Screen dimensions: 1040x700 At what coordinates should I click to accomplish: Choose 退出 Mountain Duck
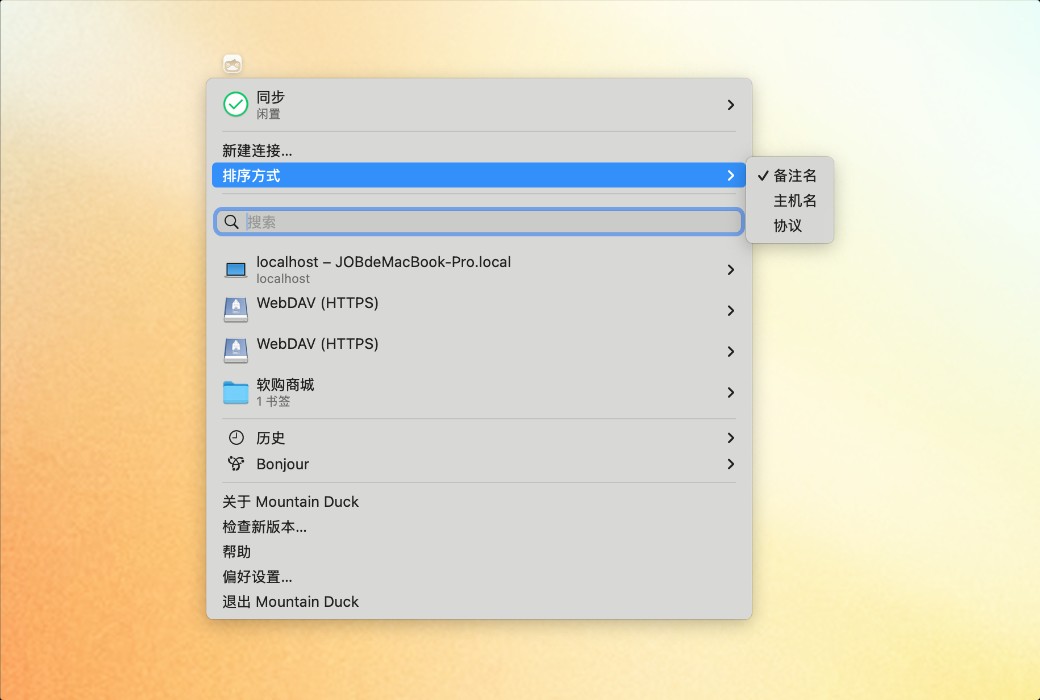tap(479, 602)
